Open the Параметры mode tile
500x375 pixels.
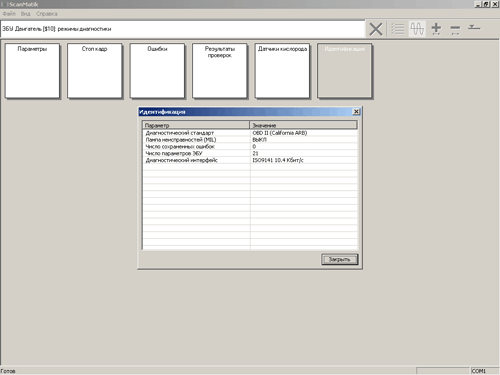pos(32,71)
